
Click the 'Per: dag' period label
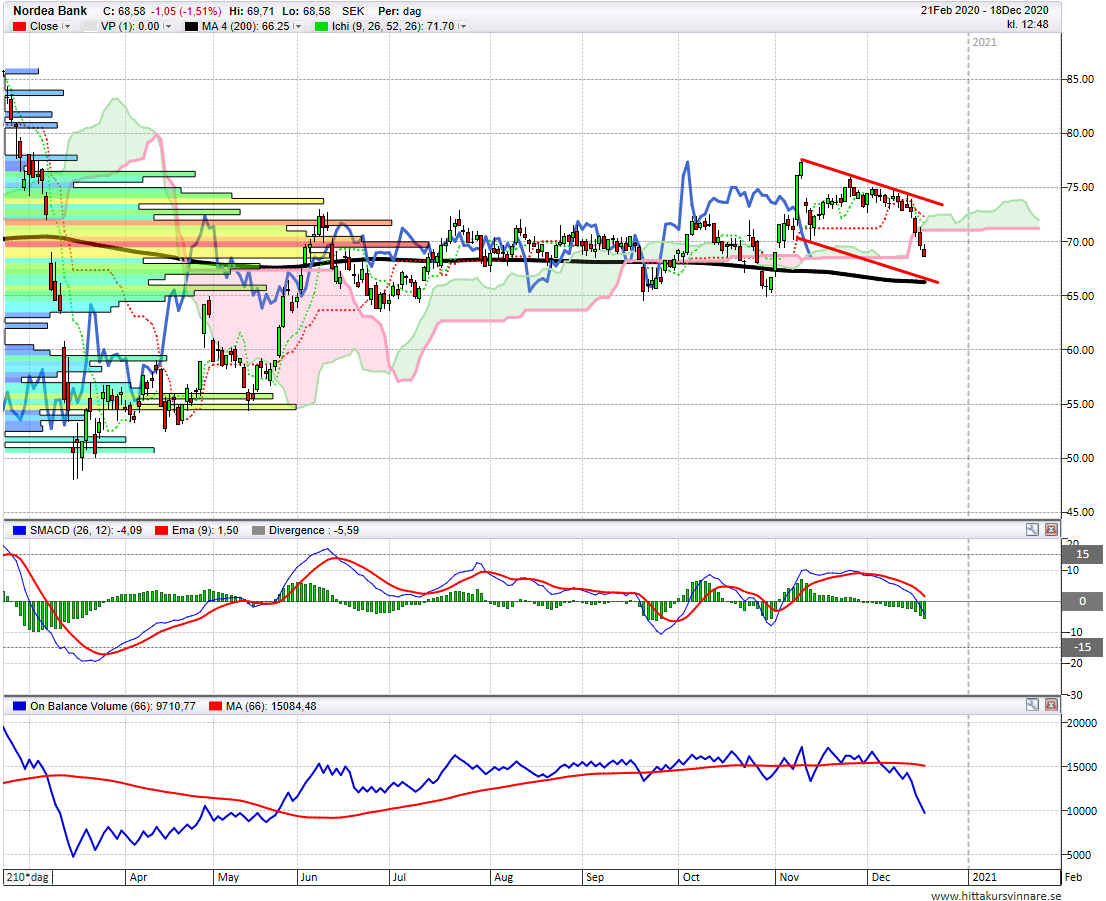tap(399, 11)
